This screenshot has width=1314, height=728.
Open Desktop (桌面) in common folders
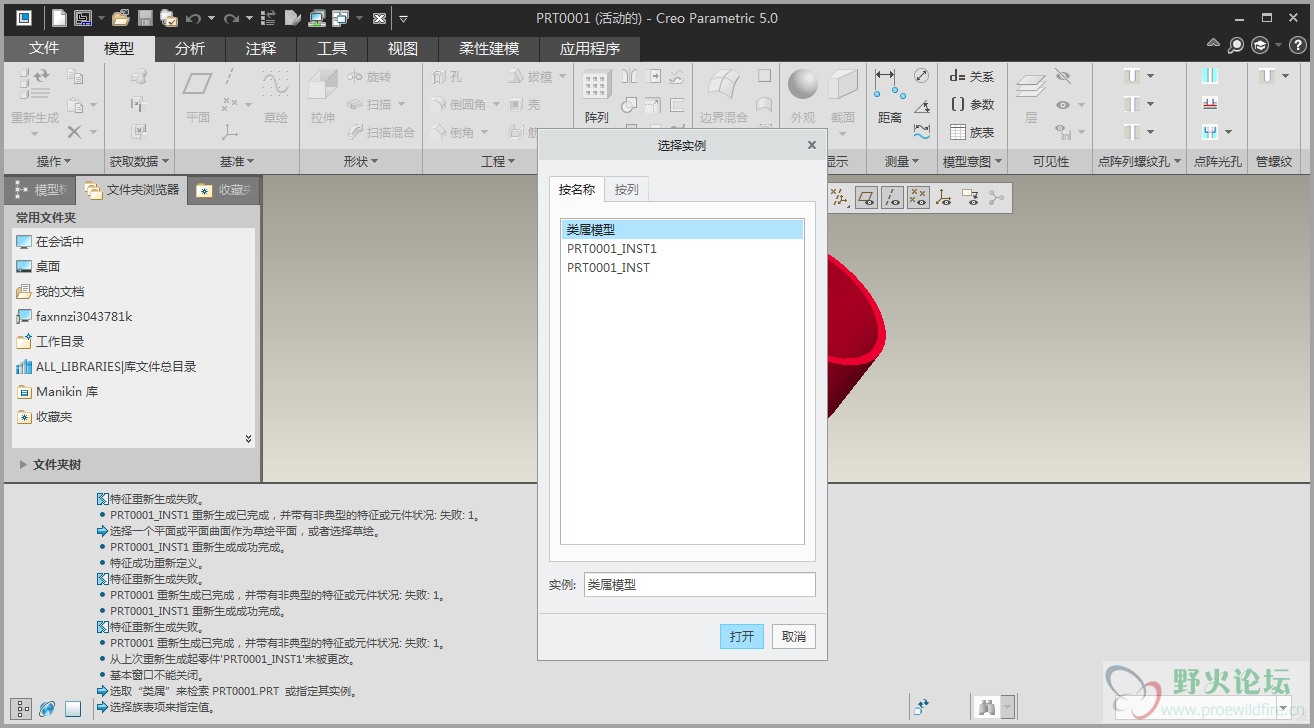click(x=38, y=266)
